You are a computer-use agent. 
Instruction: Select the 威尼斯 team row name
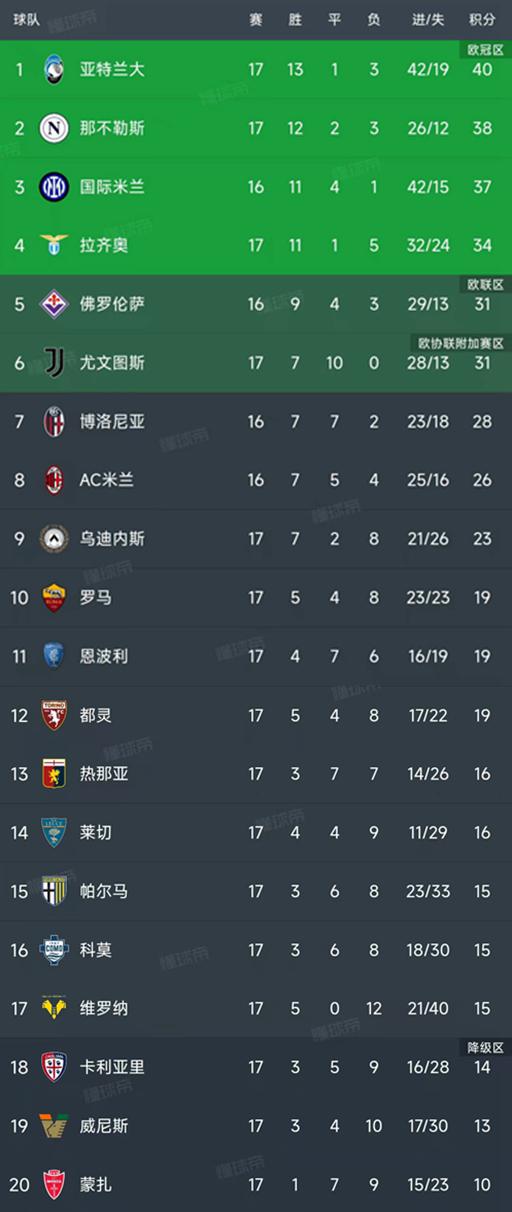pos(104,1126)
